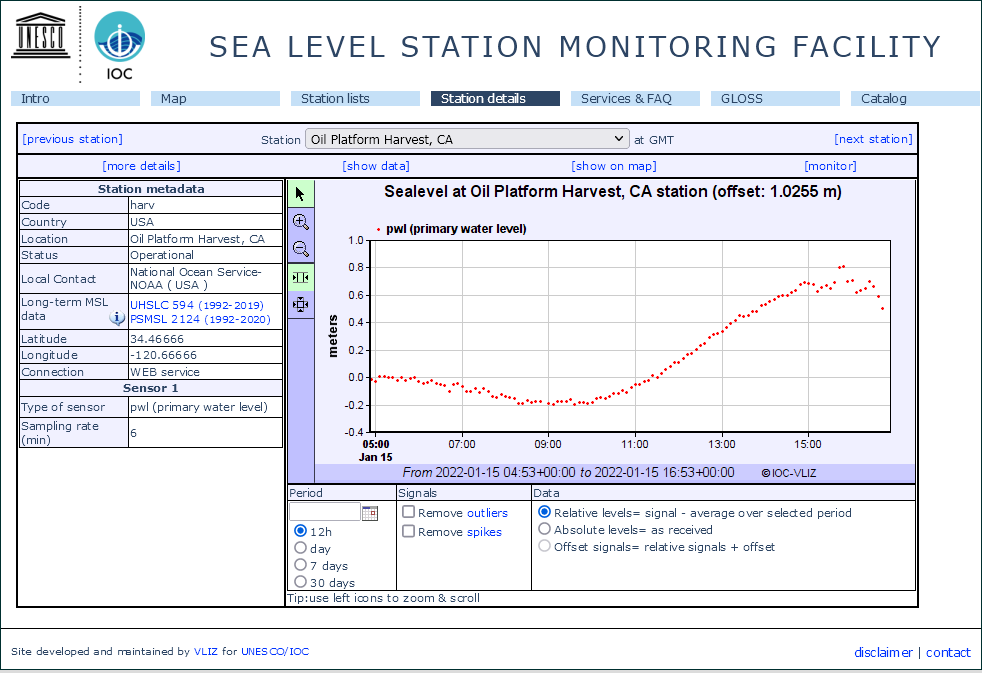Go to the previous station

pos(73,139)
